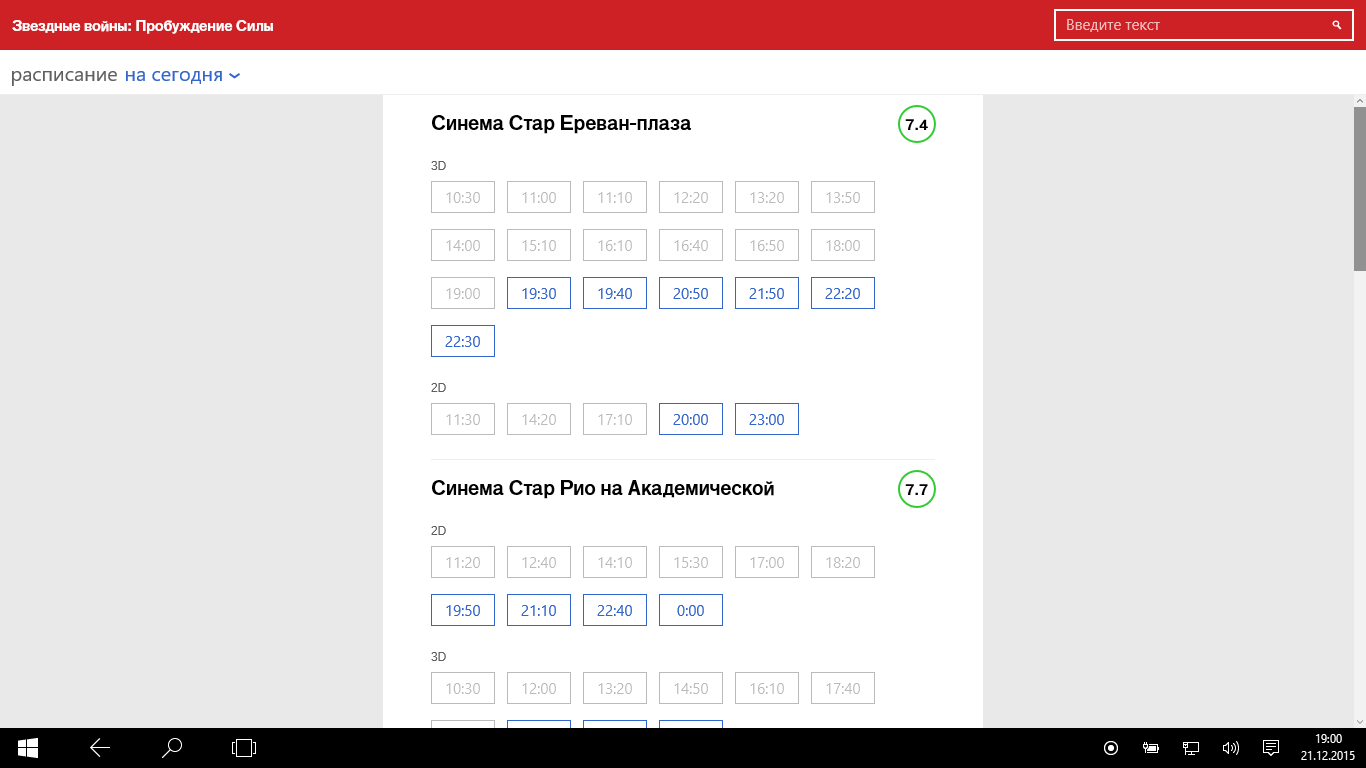Viewport: 1366px width, 768px height.
Task: Open the Windows Start menu
Action: [x=28, y=748]
